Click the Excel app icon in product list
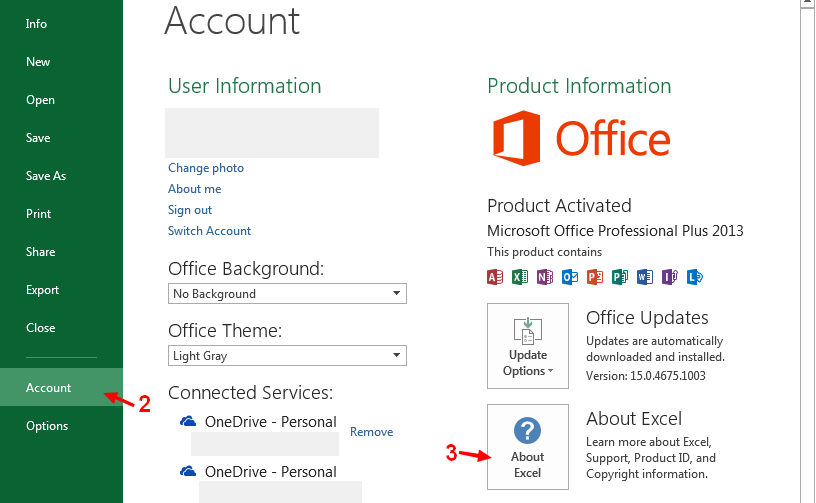The image size is (816, 503). tap(520, 277)
